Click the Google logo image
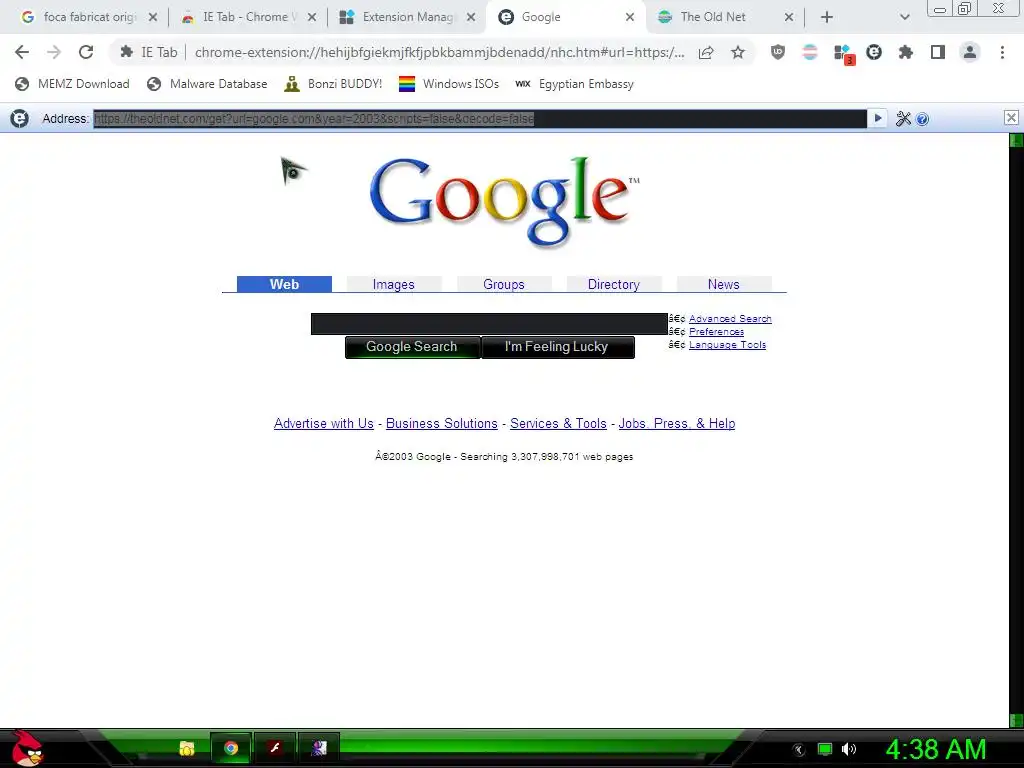The image size is (1024, 768). [x=504, y=202]
